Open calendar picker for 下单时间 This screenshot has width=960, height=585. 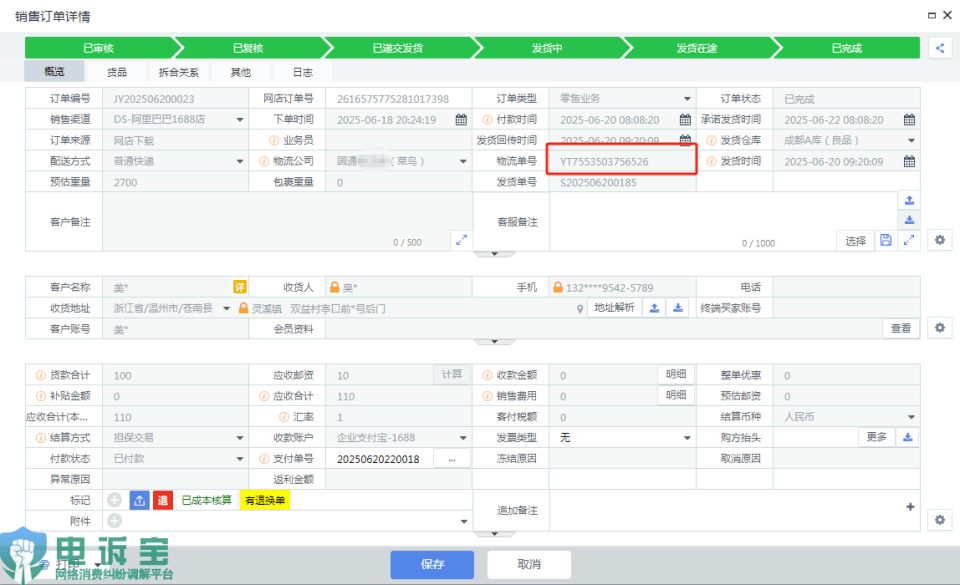(x=461, y=120)
